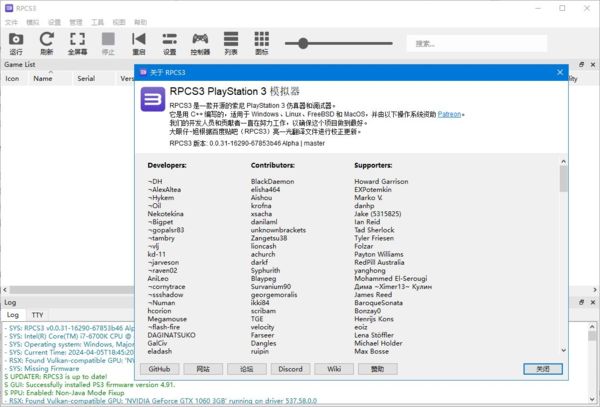
Task: Click the Wiki button
Action: tap(334, 368)
